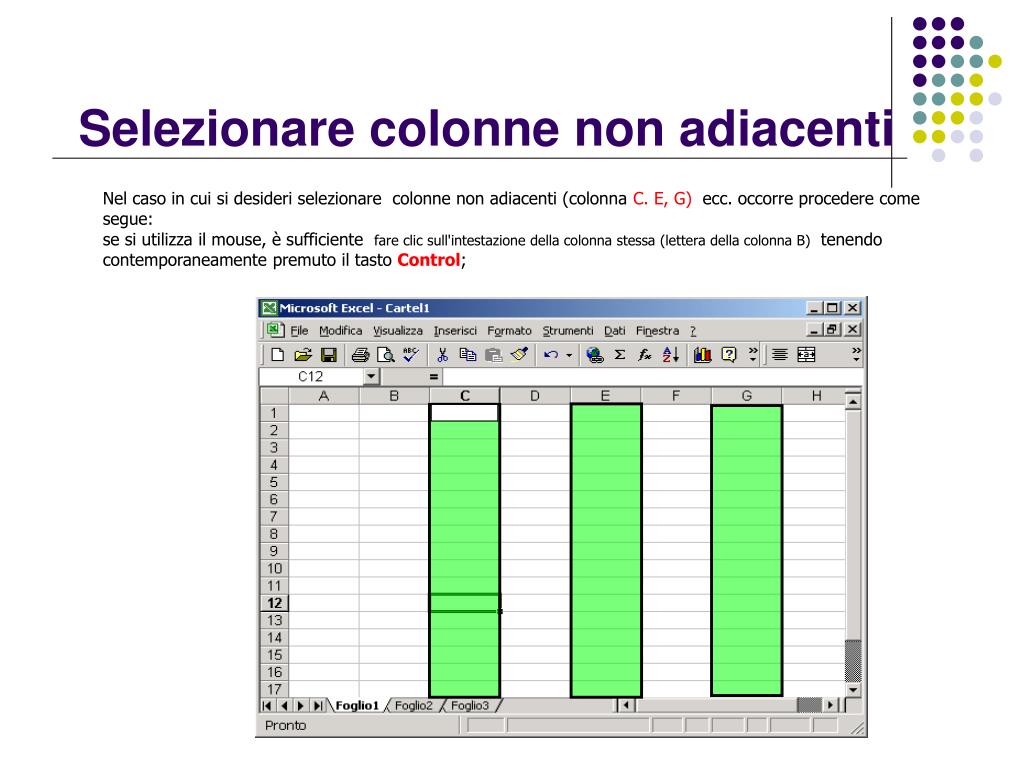Select column E header

tap(605, 396)
